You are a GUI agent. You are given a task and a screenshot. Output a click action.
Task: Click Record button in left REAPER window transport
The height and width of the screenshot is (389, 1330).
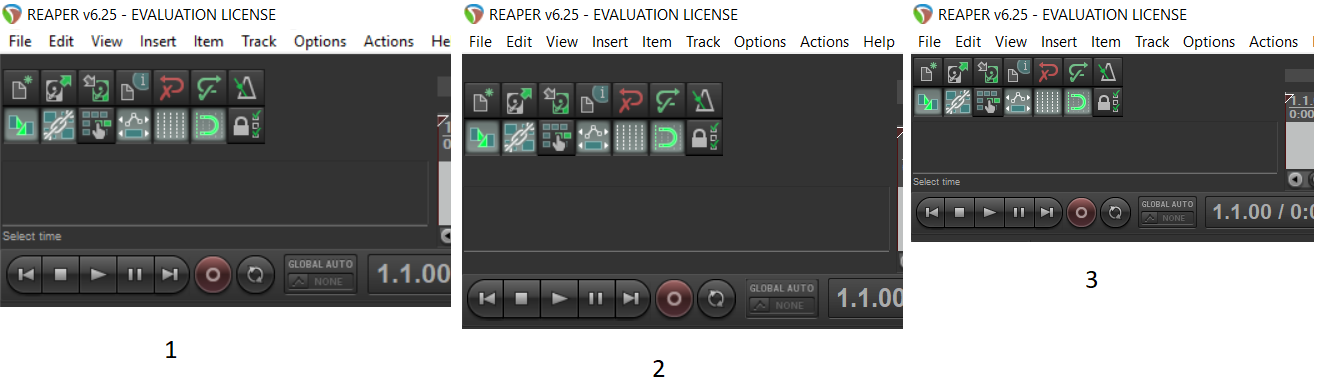coord(212,274)
